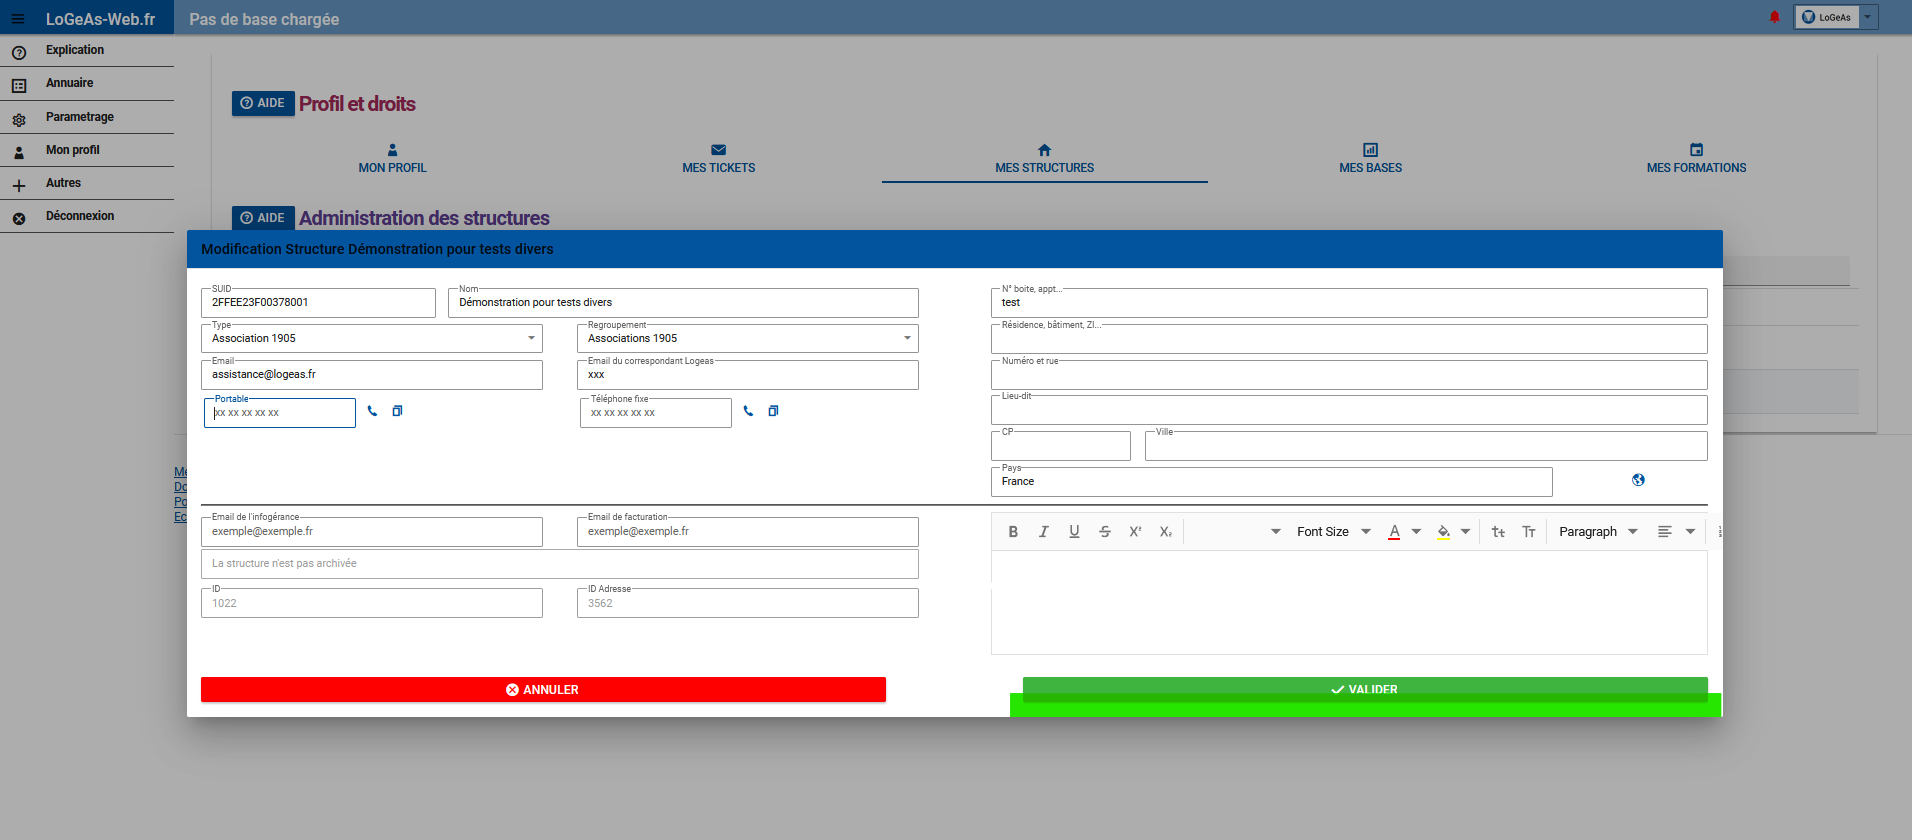Toggle italic formatting in editor

[1043, 532]
